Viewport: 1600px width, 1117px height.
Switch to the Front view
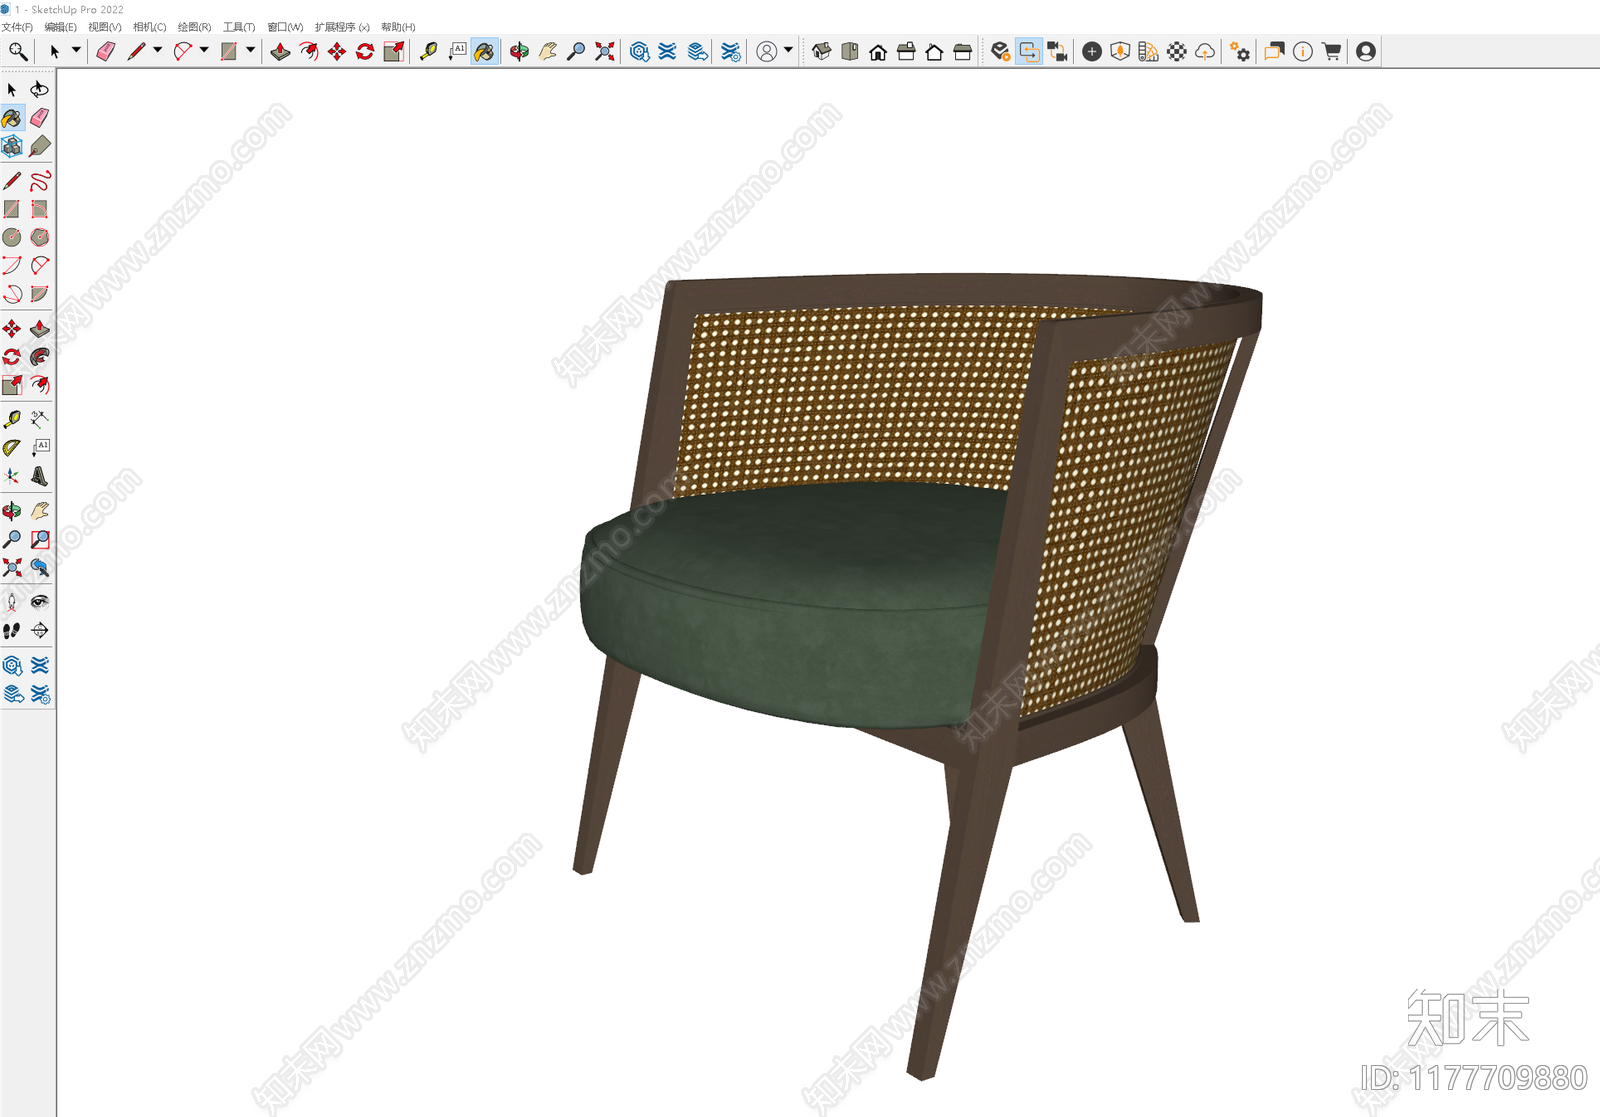point(878,51)
